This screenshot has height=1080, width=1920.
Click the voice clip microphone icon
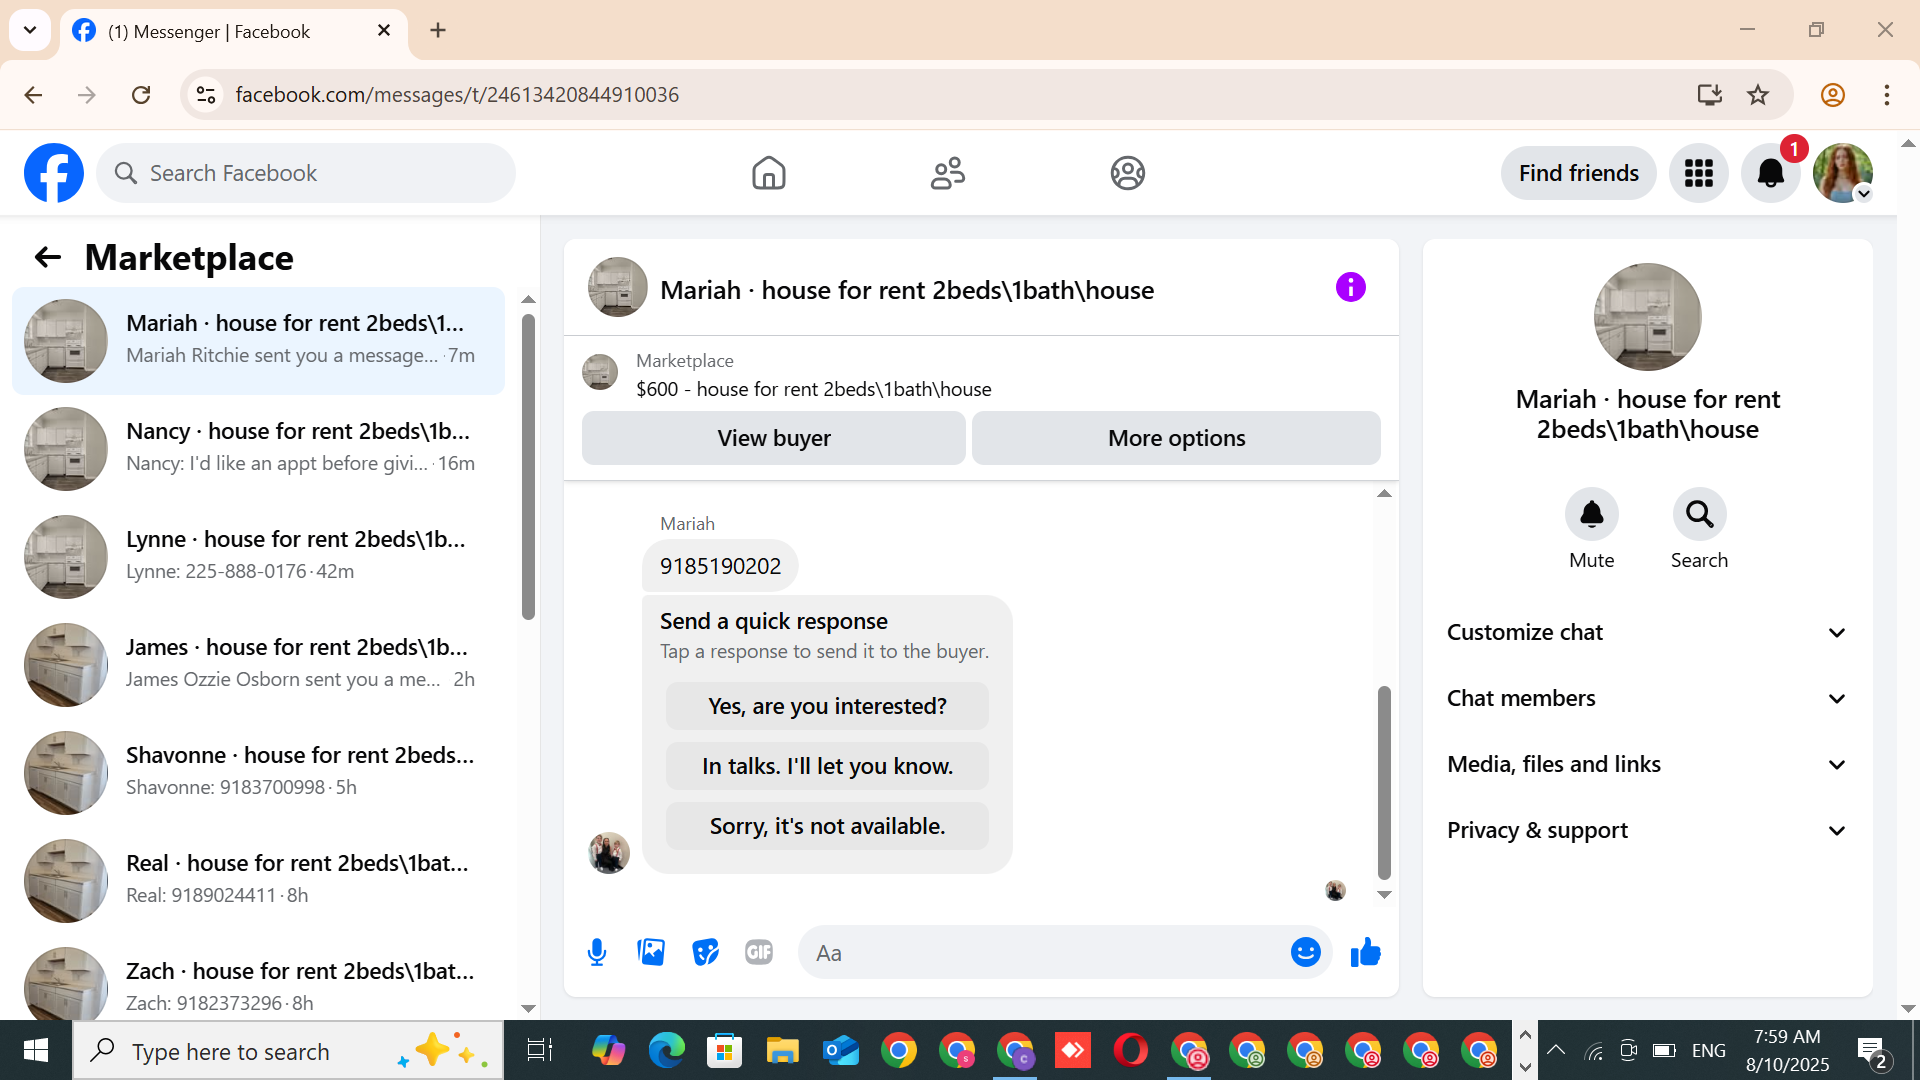pyautogui.click(x=597, y=952)
